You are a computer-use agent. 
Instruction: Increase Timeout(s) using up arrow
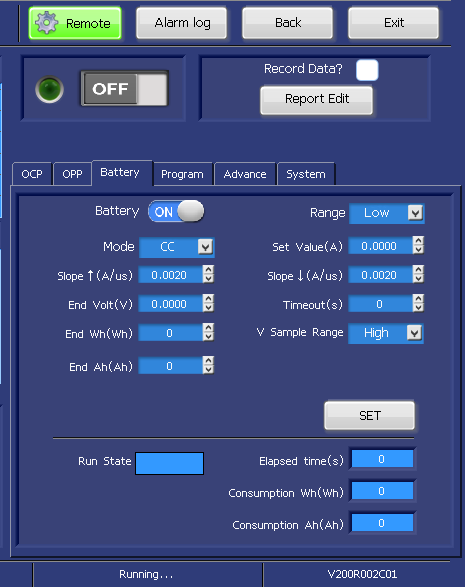[x=418, y=299]
